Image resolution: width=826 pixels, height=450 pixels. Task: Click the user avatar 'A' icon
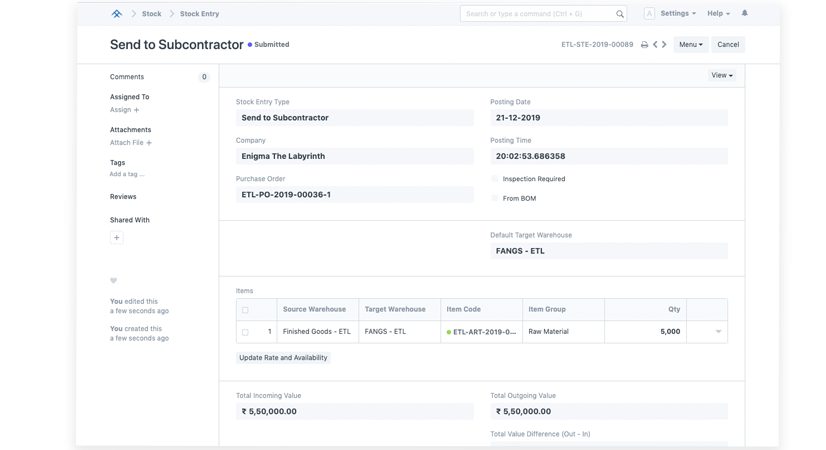pyautogui.click(x=649, y=14)
